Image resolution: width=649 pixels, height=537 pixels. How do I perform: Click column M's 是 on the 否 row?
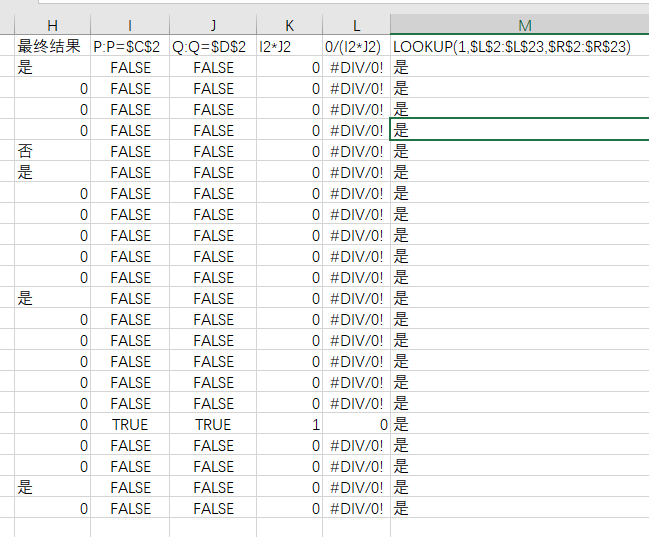click(x=519, y=151)
